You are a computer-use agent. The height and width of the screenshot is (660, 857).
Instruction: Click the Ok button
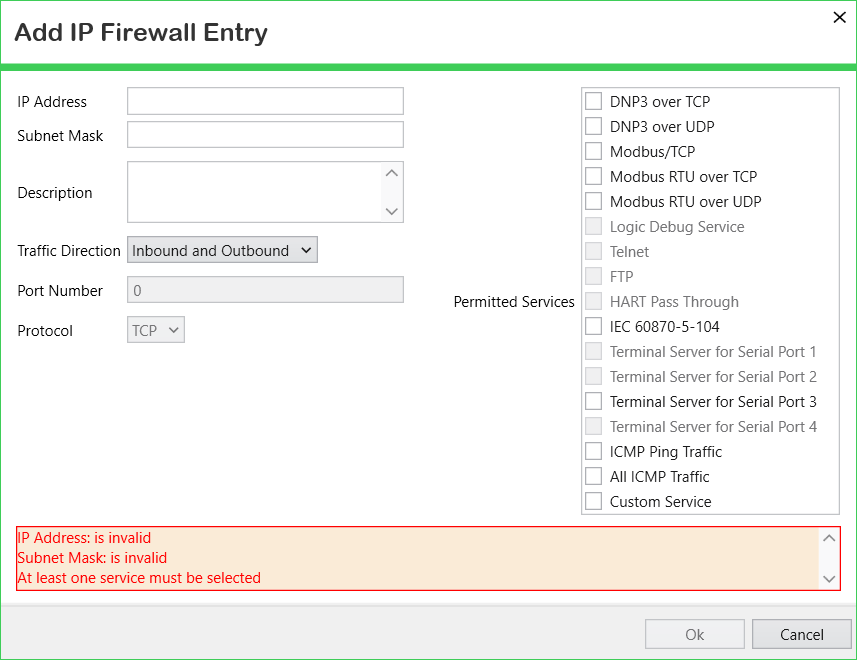tap(695, 634)
